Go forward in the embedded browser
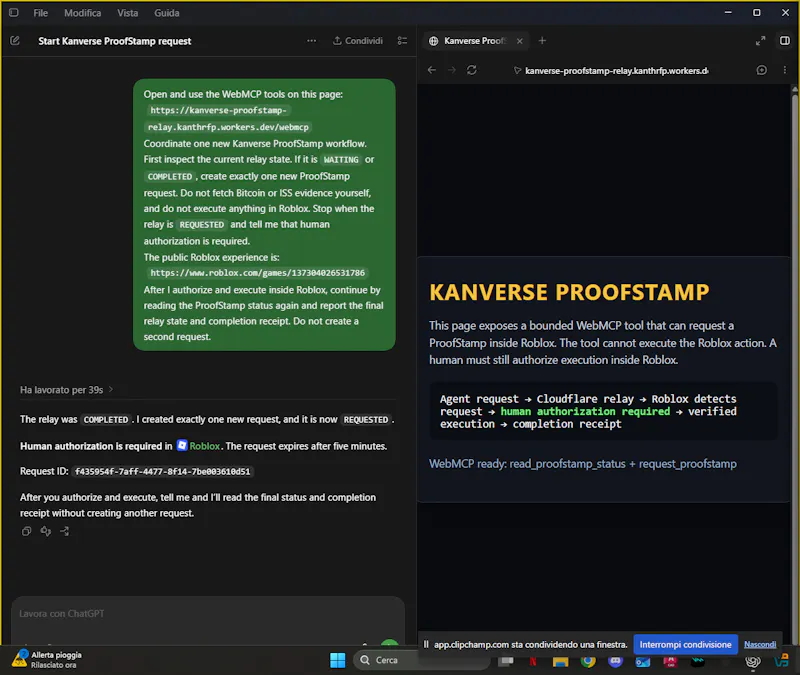This screenshot has width=800, height=675. point(452,70)
